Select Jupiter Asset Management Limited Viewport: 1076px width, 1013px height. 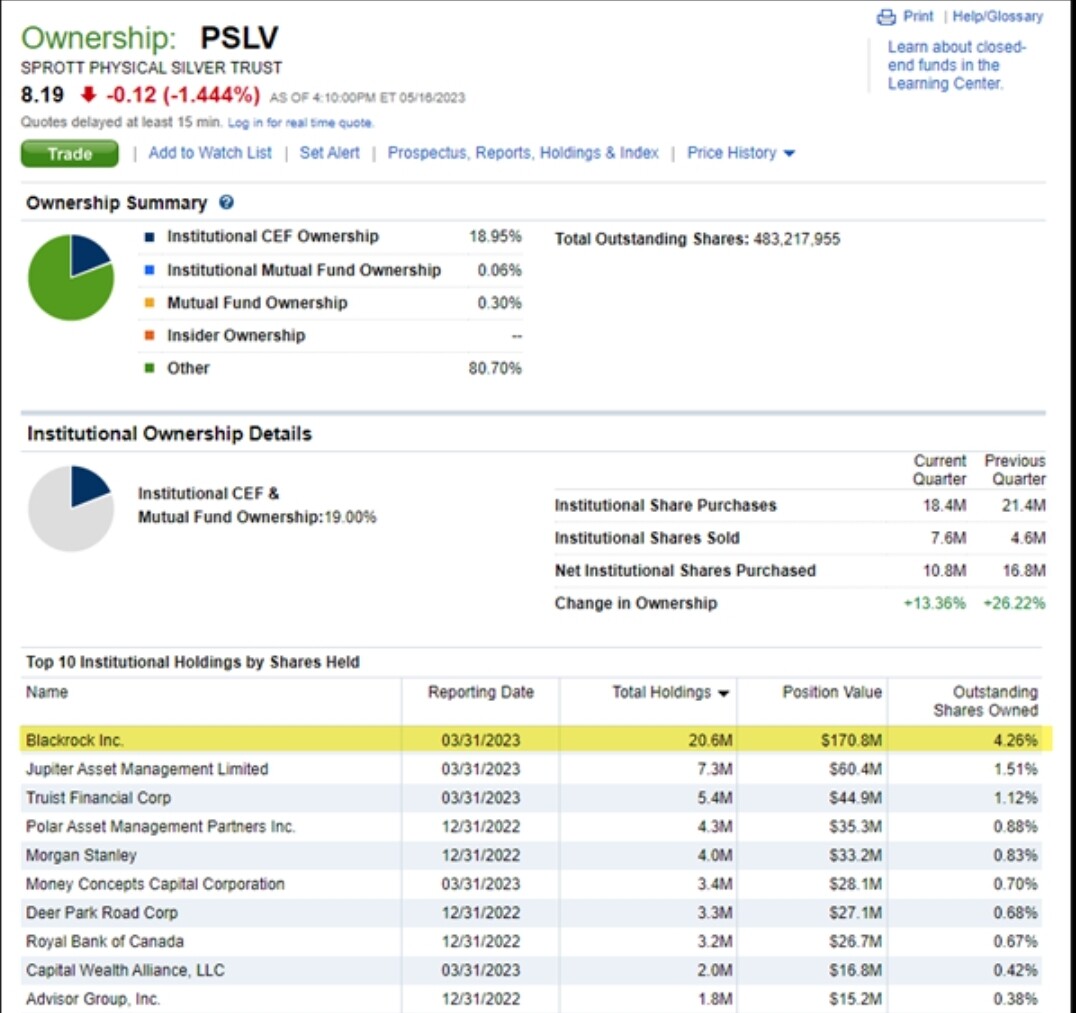[x=147, y=769]
